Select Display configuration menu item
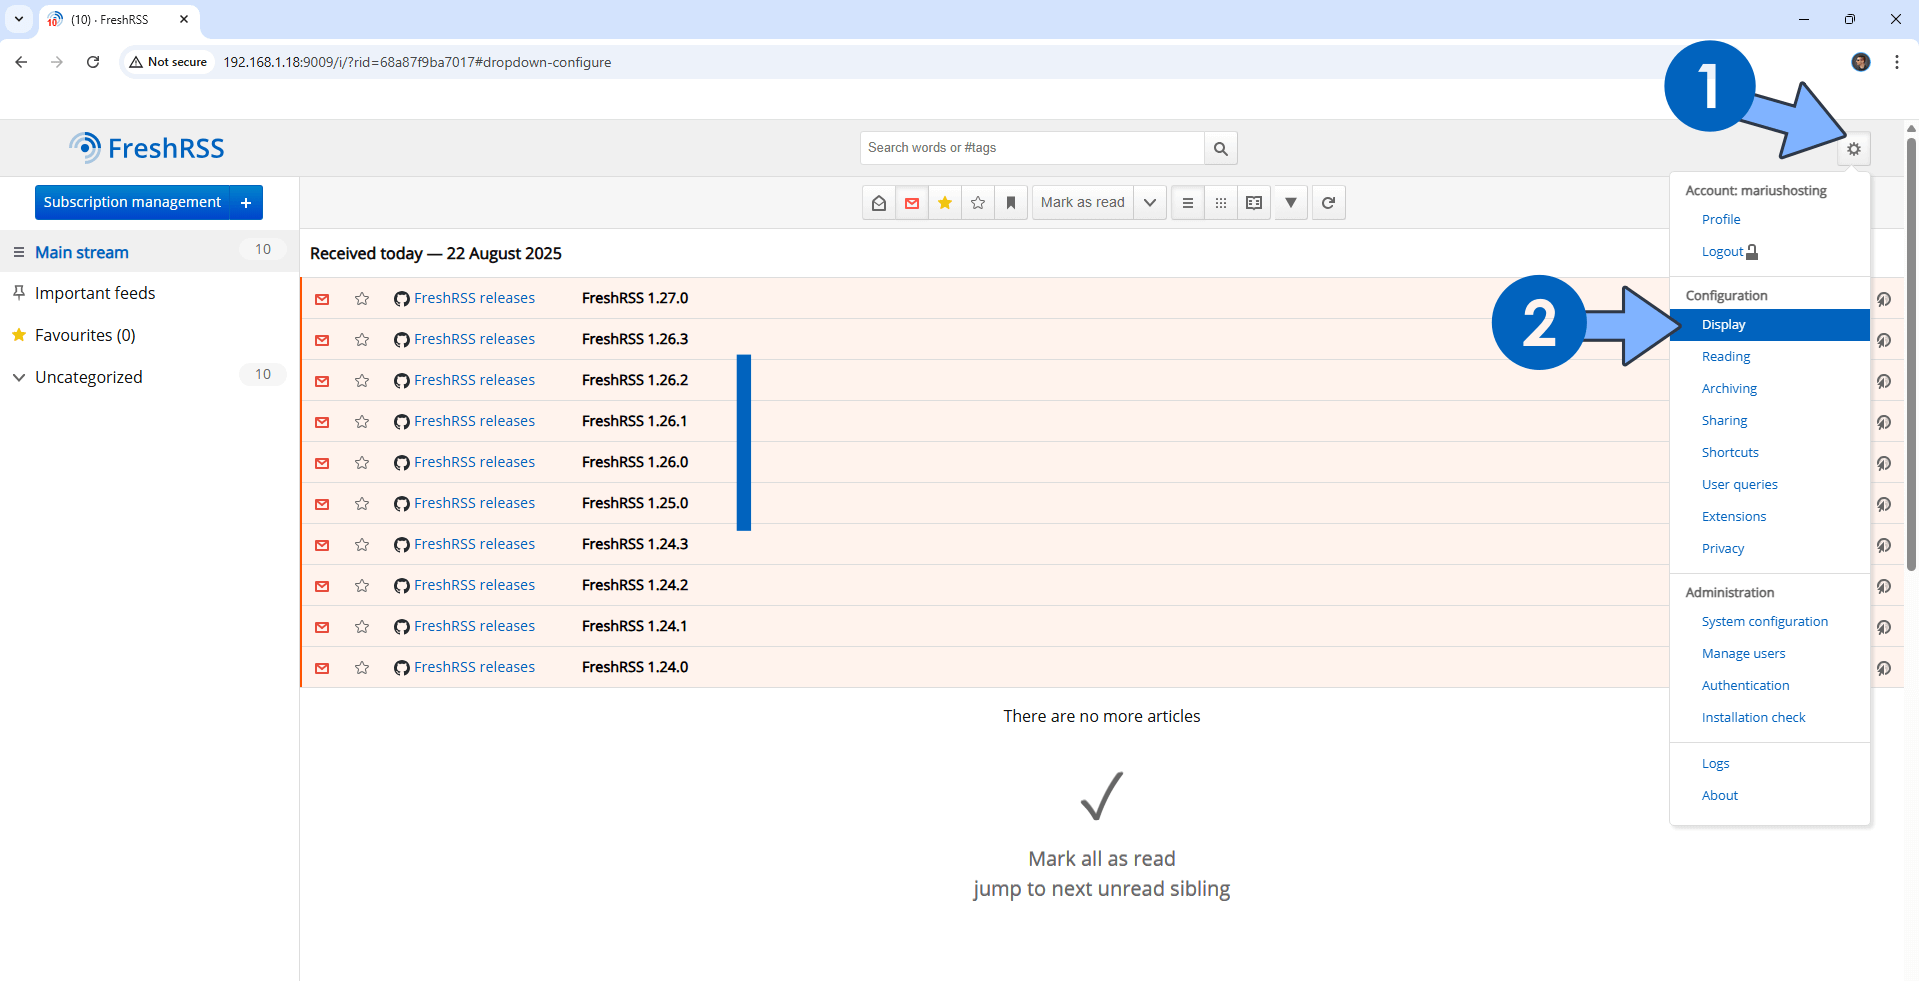This screenshot has height=981, width=1919. point(1769,325)
